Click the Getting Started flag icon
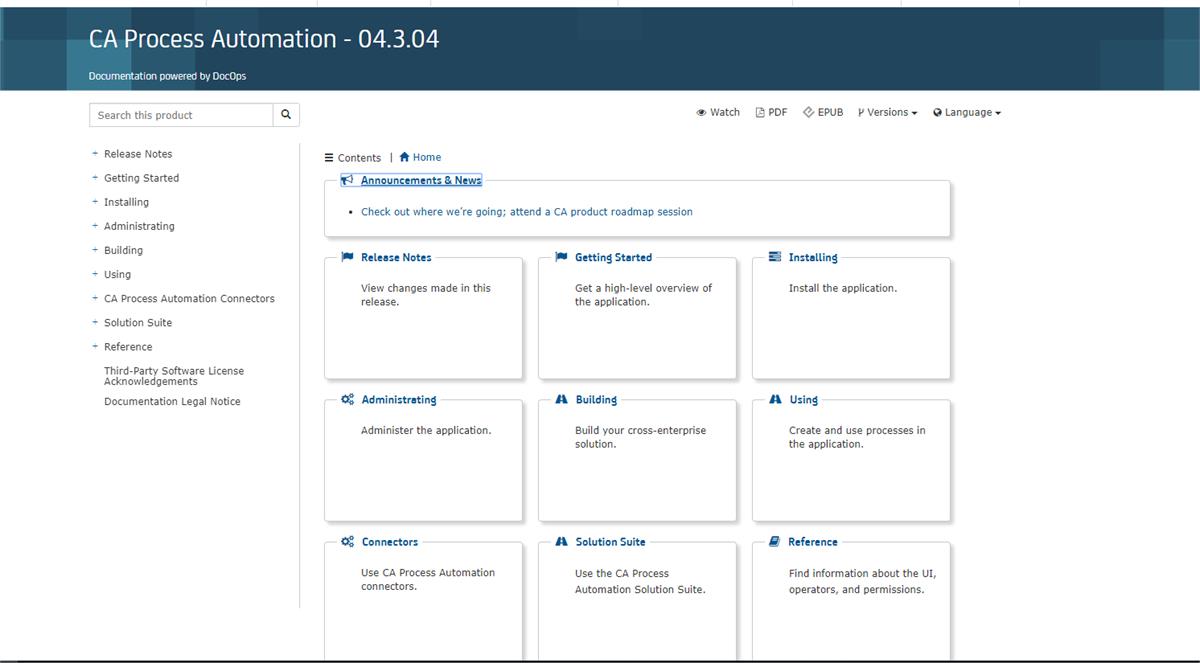The image size is (1200, 663). [x=561, y=257]
